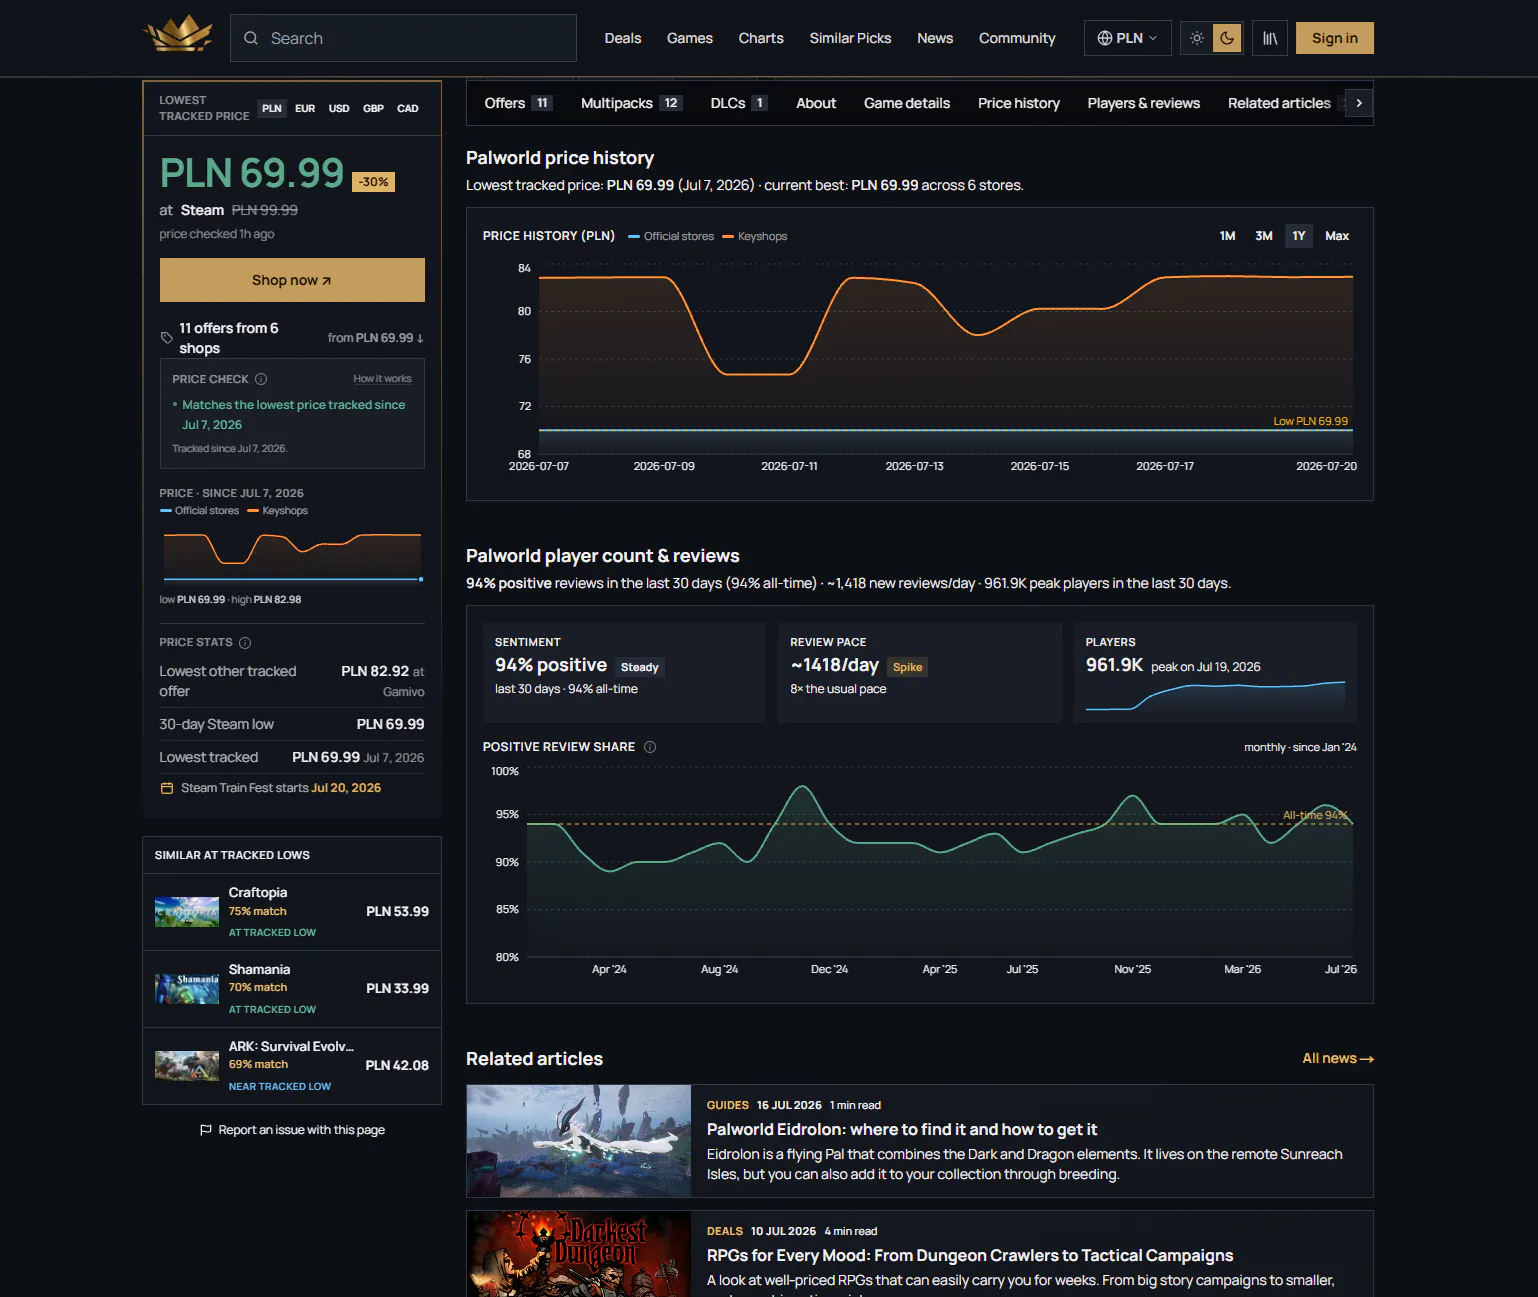Open Community in top navigation

[x=1017, y=38]
